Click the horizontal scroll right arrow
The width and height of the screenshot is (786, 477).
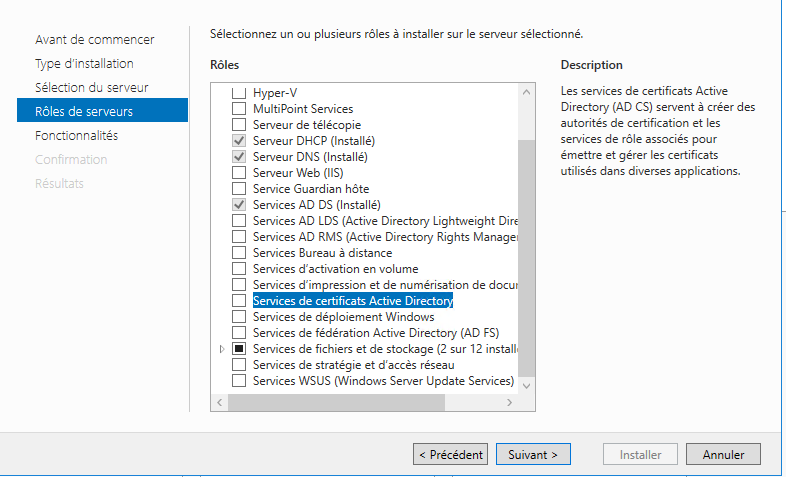click(x=510, y=402)
